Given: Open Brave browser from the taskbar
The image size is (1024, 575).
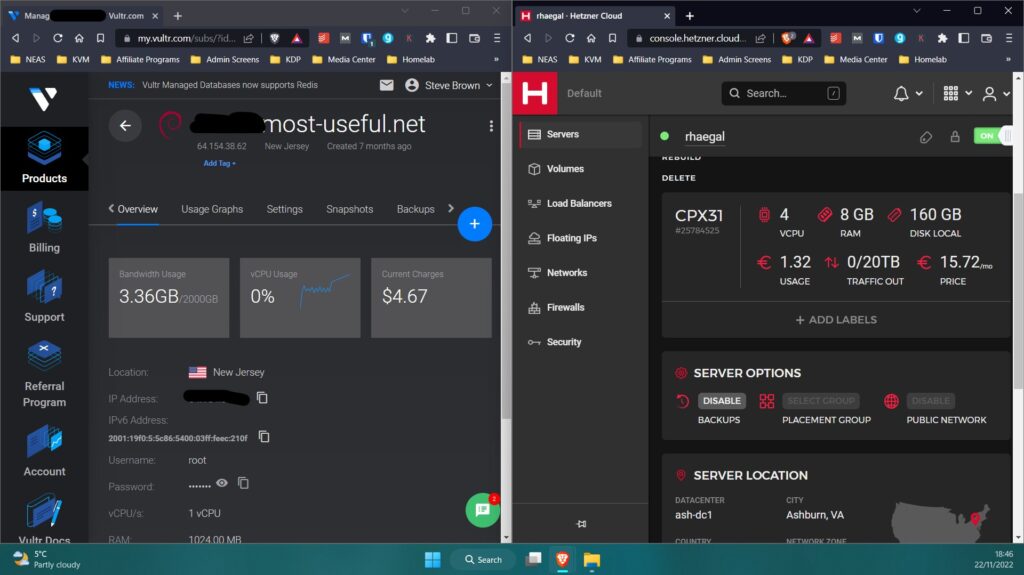Looking at the screenshot, I should click(562, 559).
